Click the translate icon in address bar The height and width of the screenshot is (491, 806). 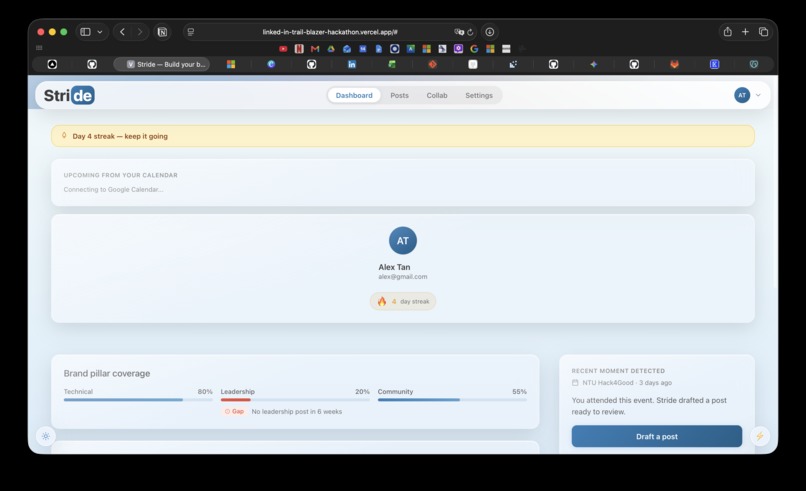tap(459, 32)
